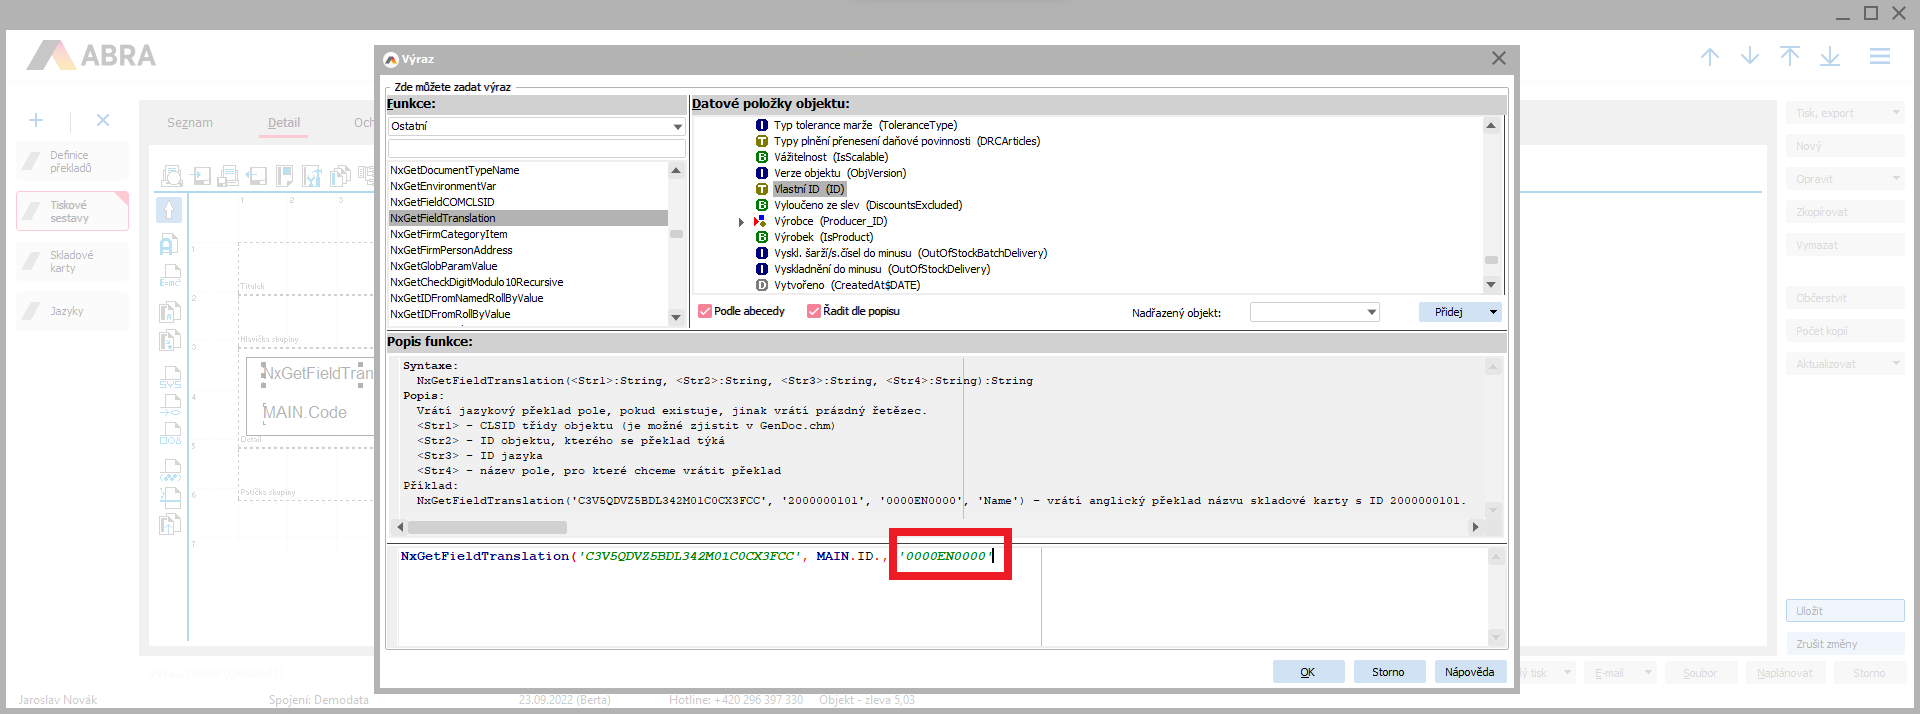Switch to the Seznam tab

(190, 123)
